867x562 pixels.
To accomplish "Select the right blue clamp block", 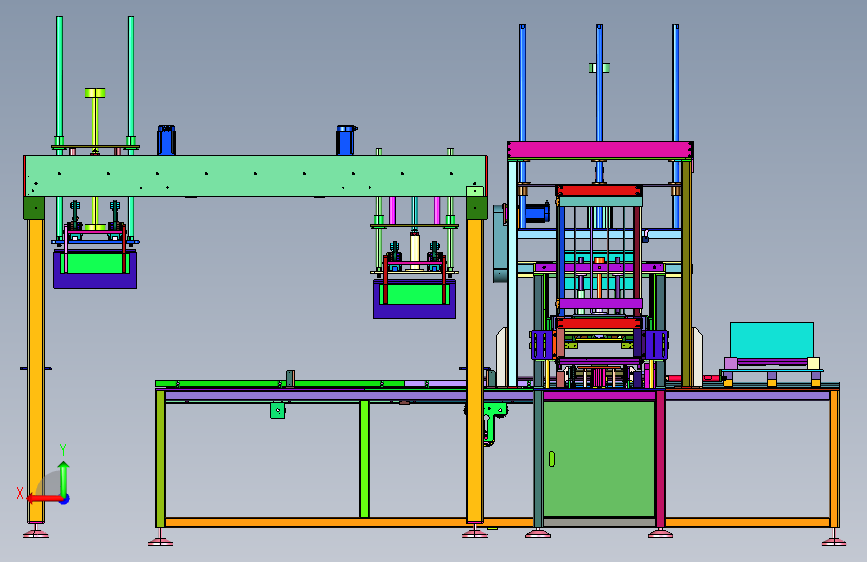I will click(656, 344).
